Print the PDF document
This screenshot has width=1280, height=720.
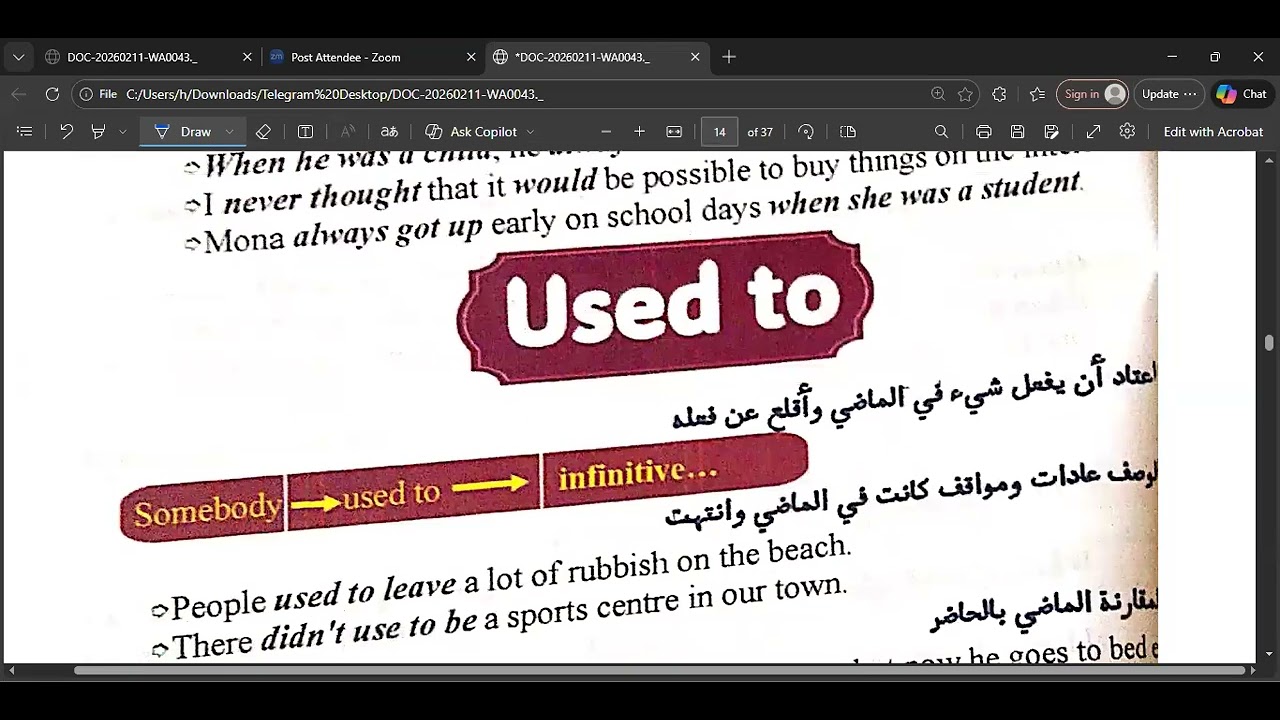pos(984,131)
